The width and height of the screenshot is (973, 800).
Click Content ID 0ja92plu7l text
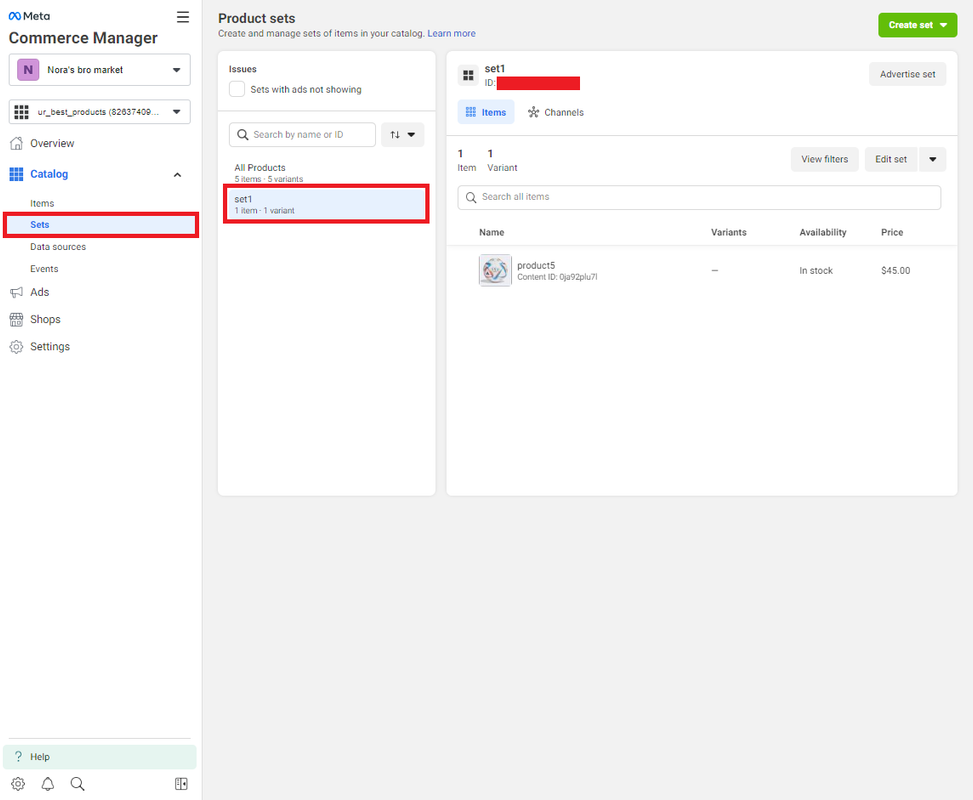(x=557, y=277)
